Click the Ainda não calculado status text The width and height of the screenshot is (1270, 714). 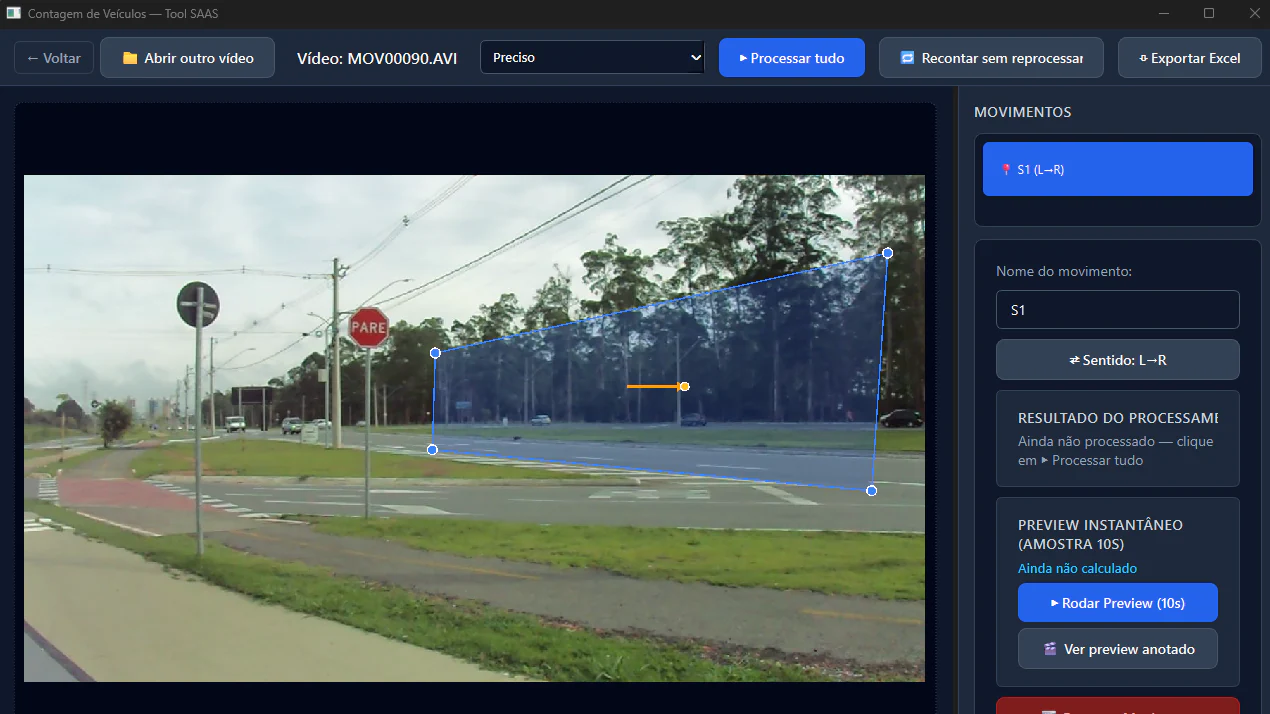click(x=1077, y=568)
